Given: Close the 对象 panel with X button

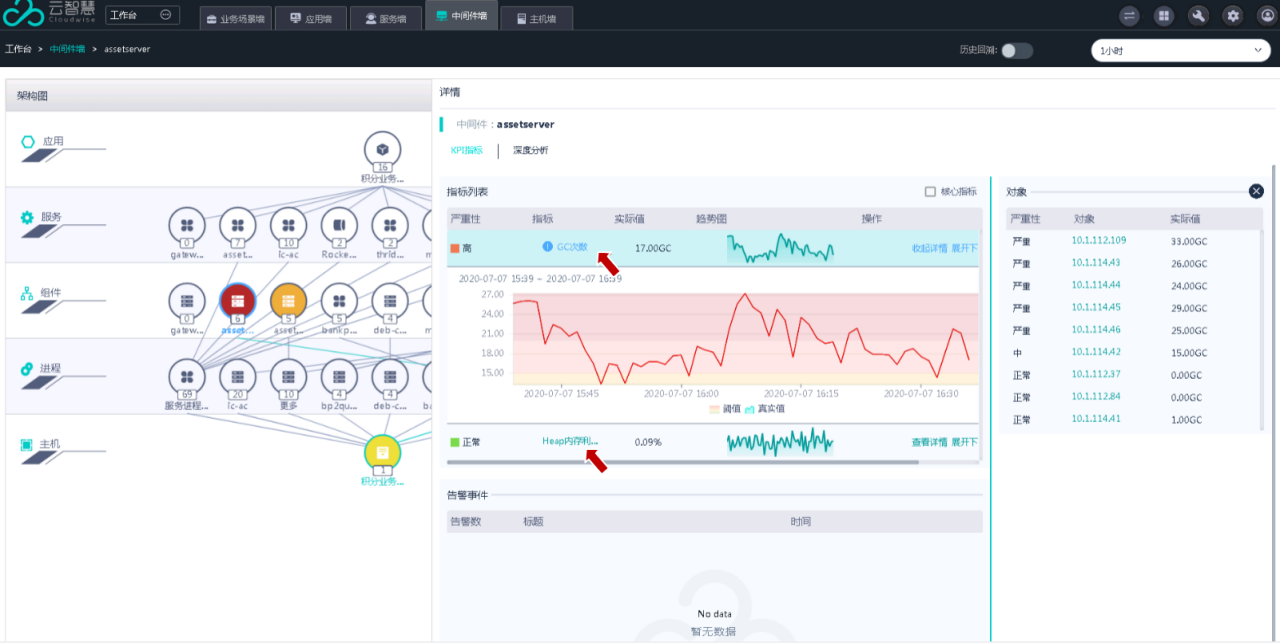Looking at the screenshot, I should pos(1256,192).
